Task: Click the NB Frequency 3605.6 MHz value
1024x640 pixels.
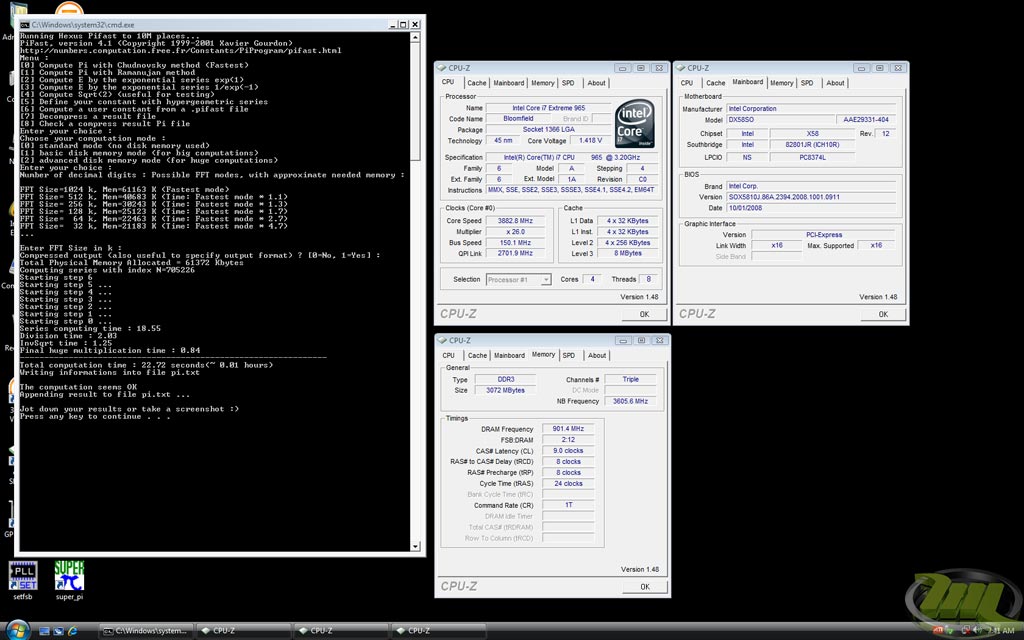Action: [x=630, y=401]
